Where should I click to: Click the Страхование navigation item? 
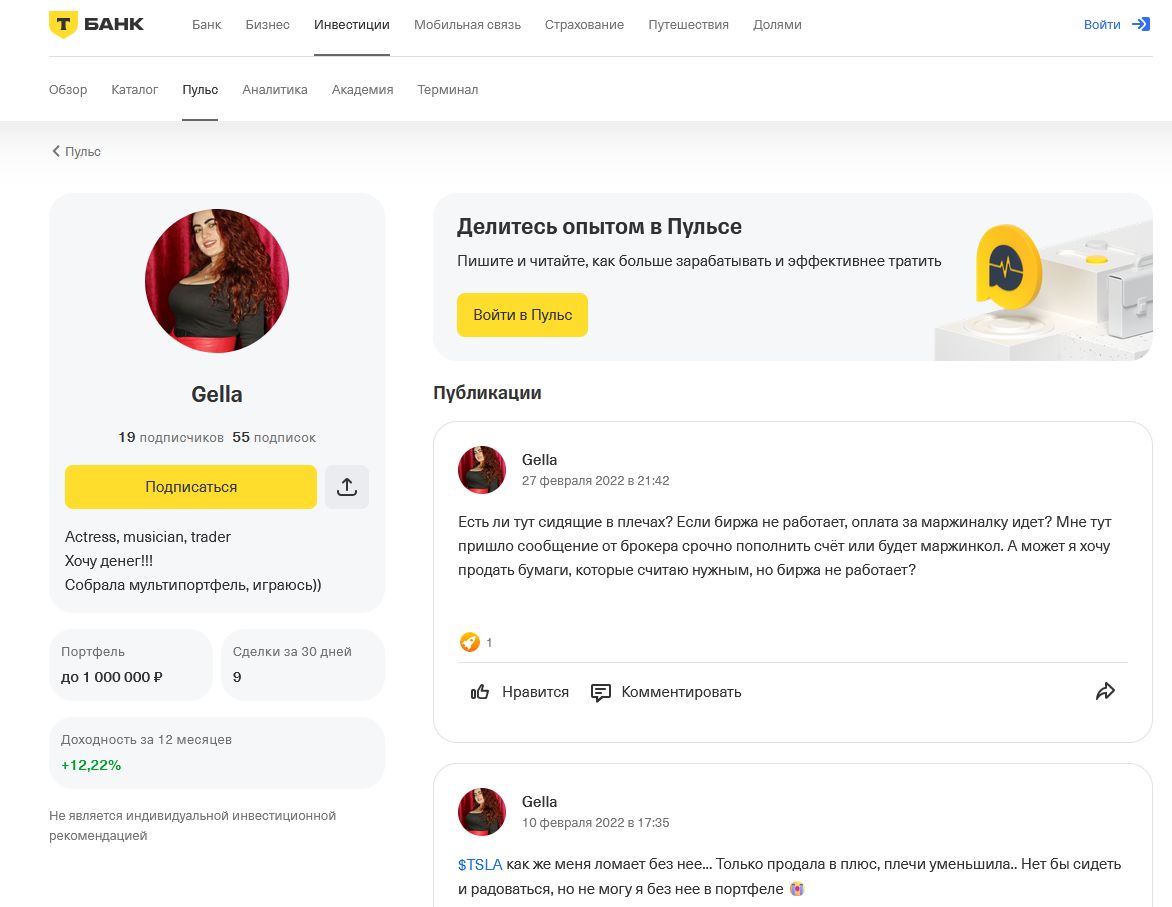point(584,25)
